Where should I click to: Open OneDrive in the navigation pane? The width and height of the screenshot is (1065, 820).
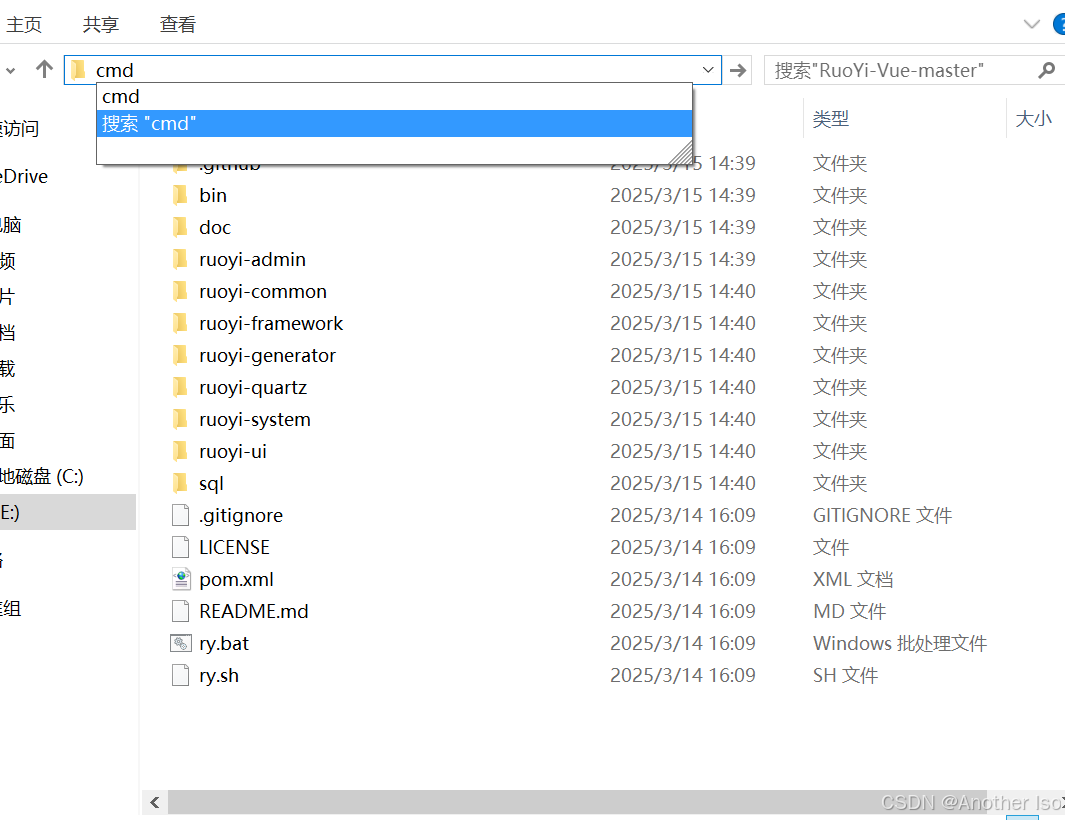24,177
